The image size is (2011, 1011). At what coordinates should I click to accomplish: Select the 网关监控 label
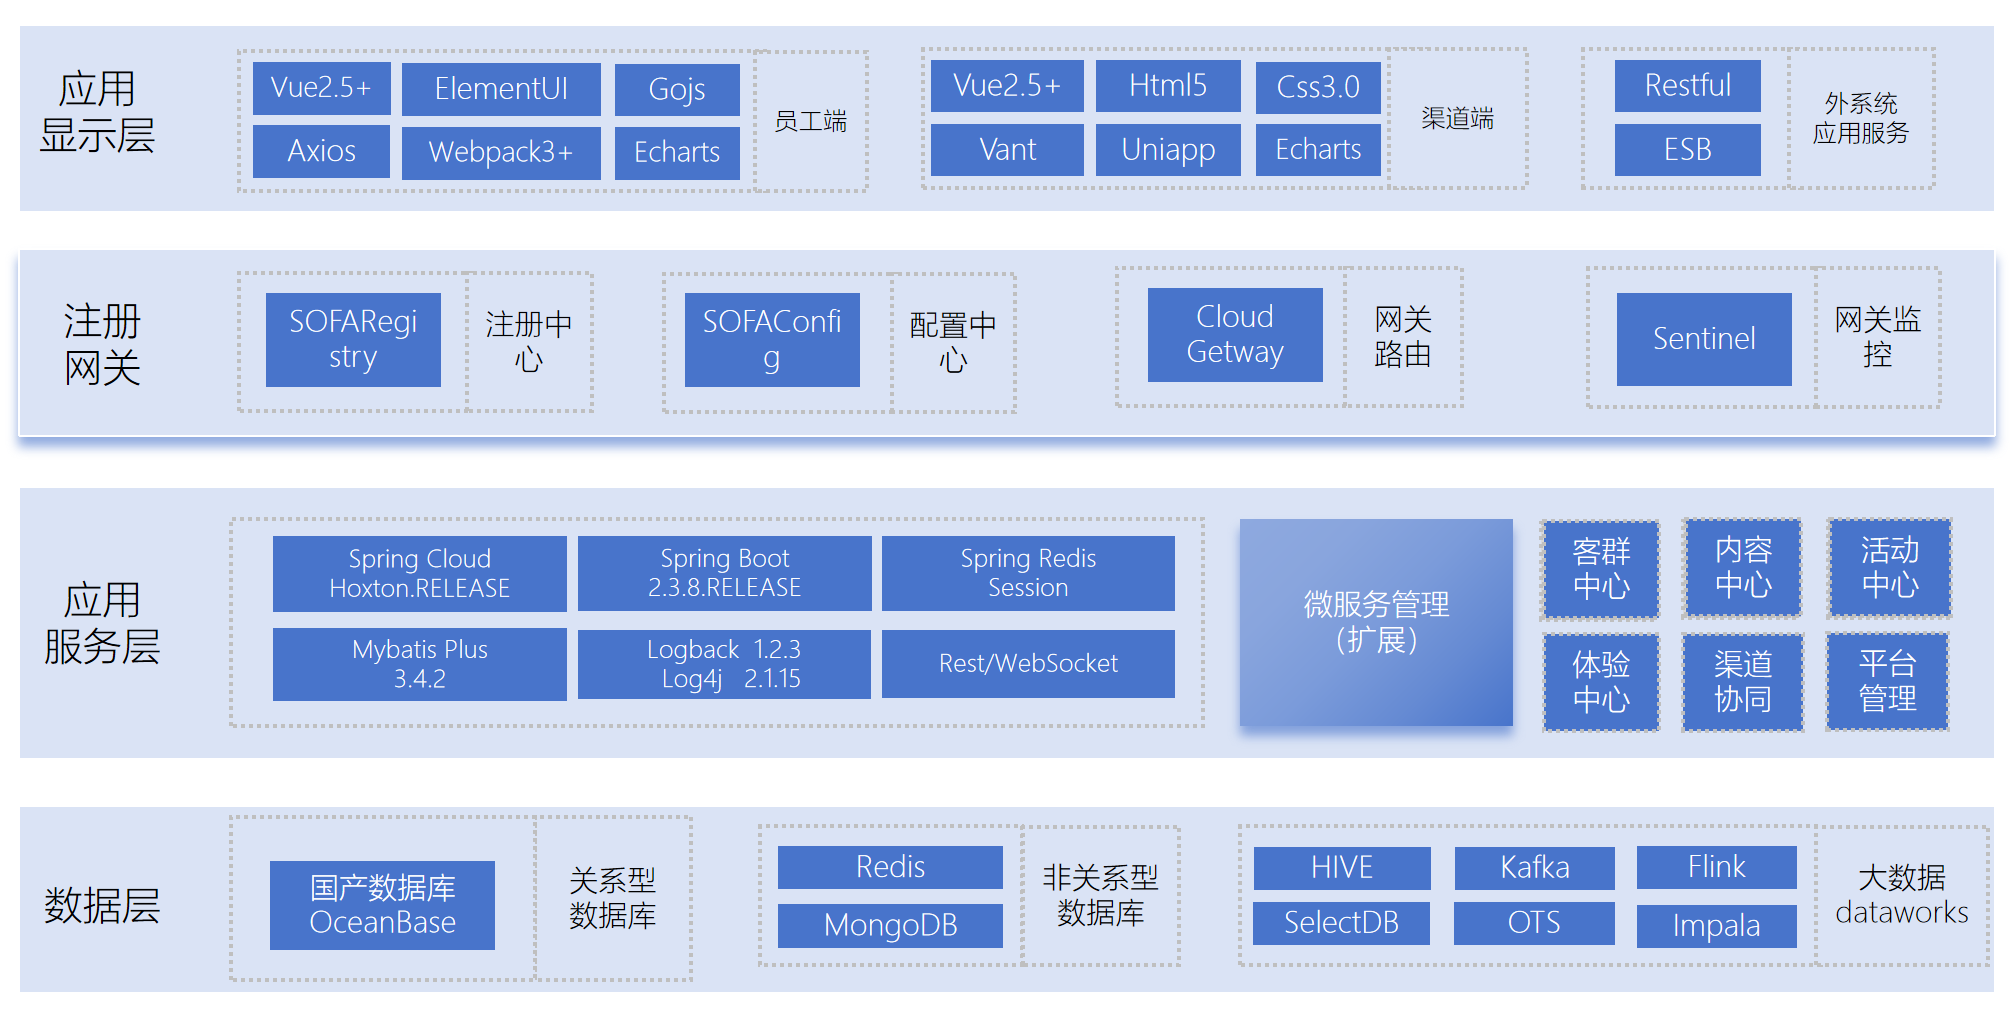click(x=1878, y=337)
